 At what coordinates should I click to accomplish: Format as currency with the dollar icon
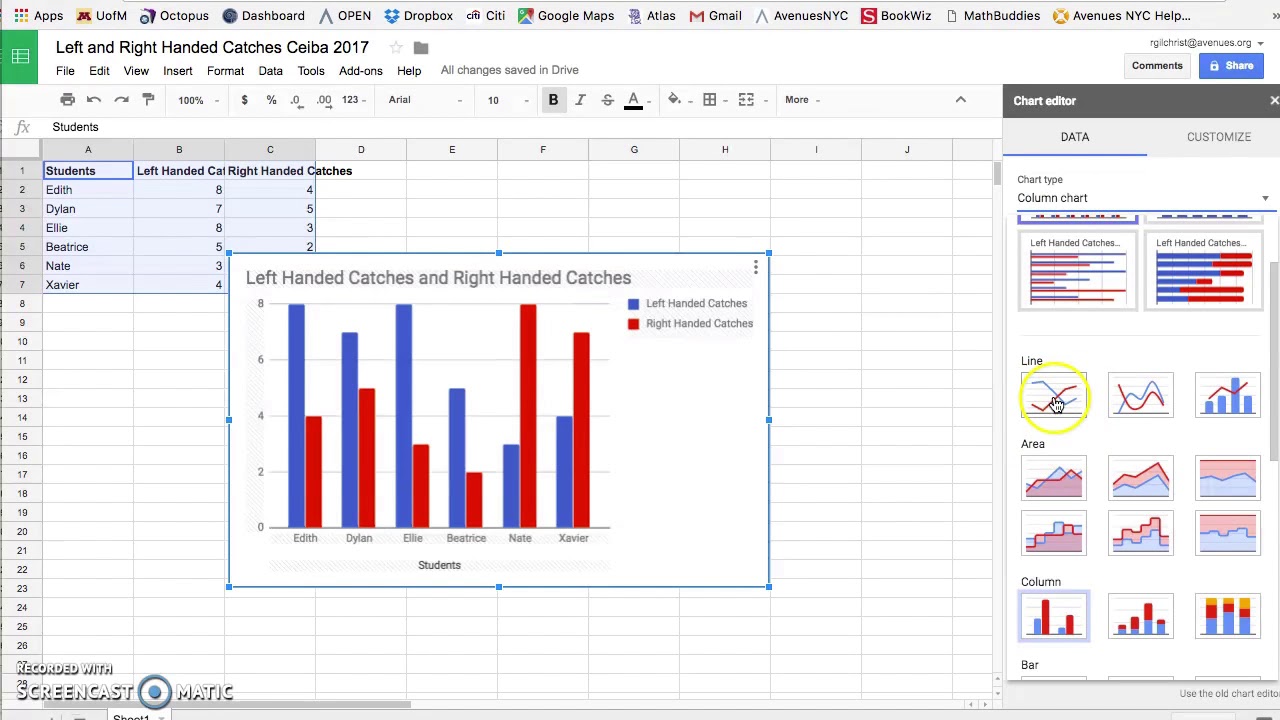point(244,100)
